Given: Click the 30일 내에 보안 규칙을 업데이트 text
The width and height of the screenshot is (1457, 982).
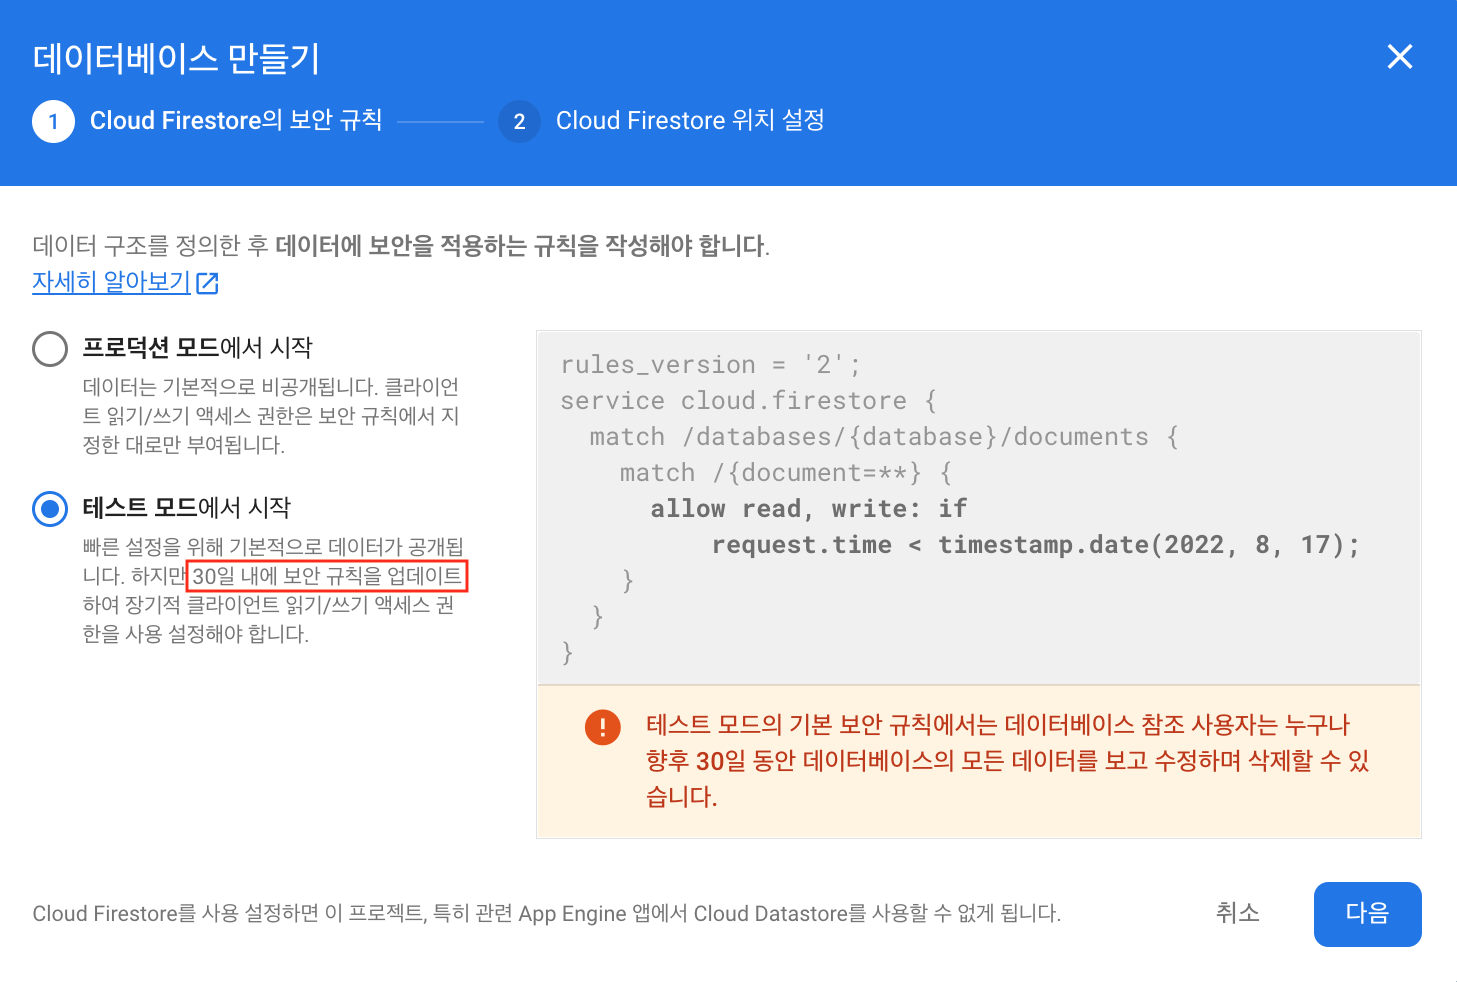Looking at the screenshot, I should point(327,576).
